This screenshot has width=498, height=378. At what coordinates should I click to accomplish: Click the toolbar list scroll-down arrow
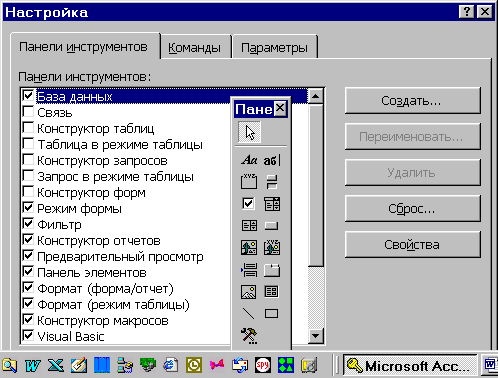[315, 336]
